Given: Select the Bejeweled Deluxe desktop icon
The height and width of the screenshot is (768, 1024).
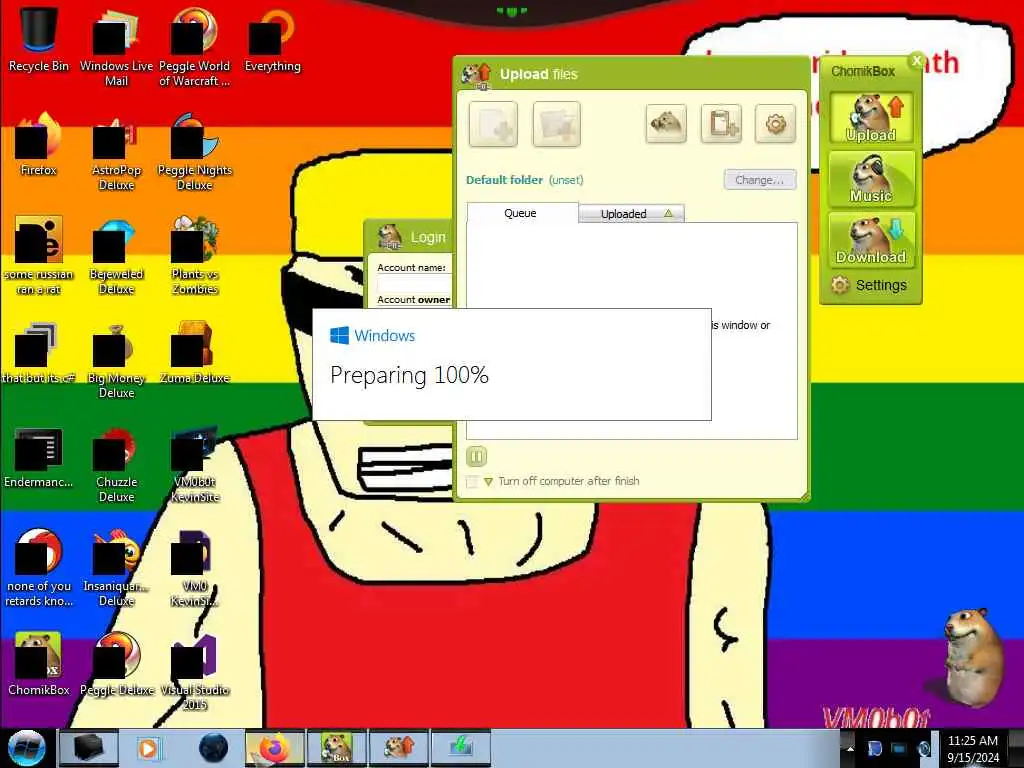Looking at the screenshot, I should [116, 255].
